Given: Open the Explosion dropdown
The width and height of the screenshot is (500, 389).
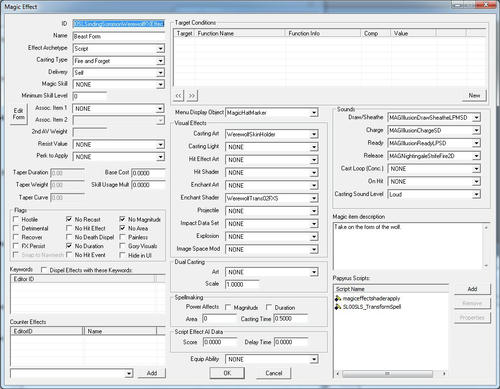Looking at the screenshot, I should click(314, 237).
